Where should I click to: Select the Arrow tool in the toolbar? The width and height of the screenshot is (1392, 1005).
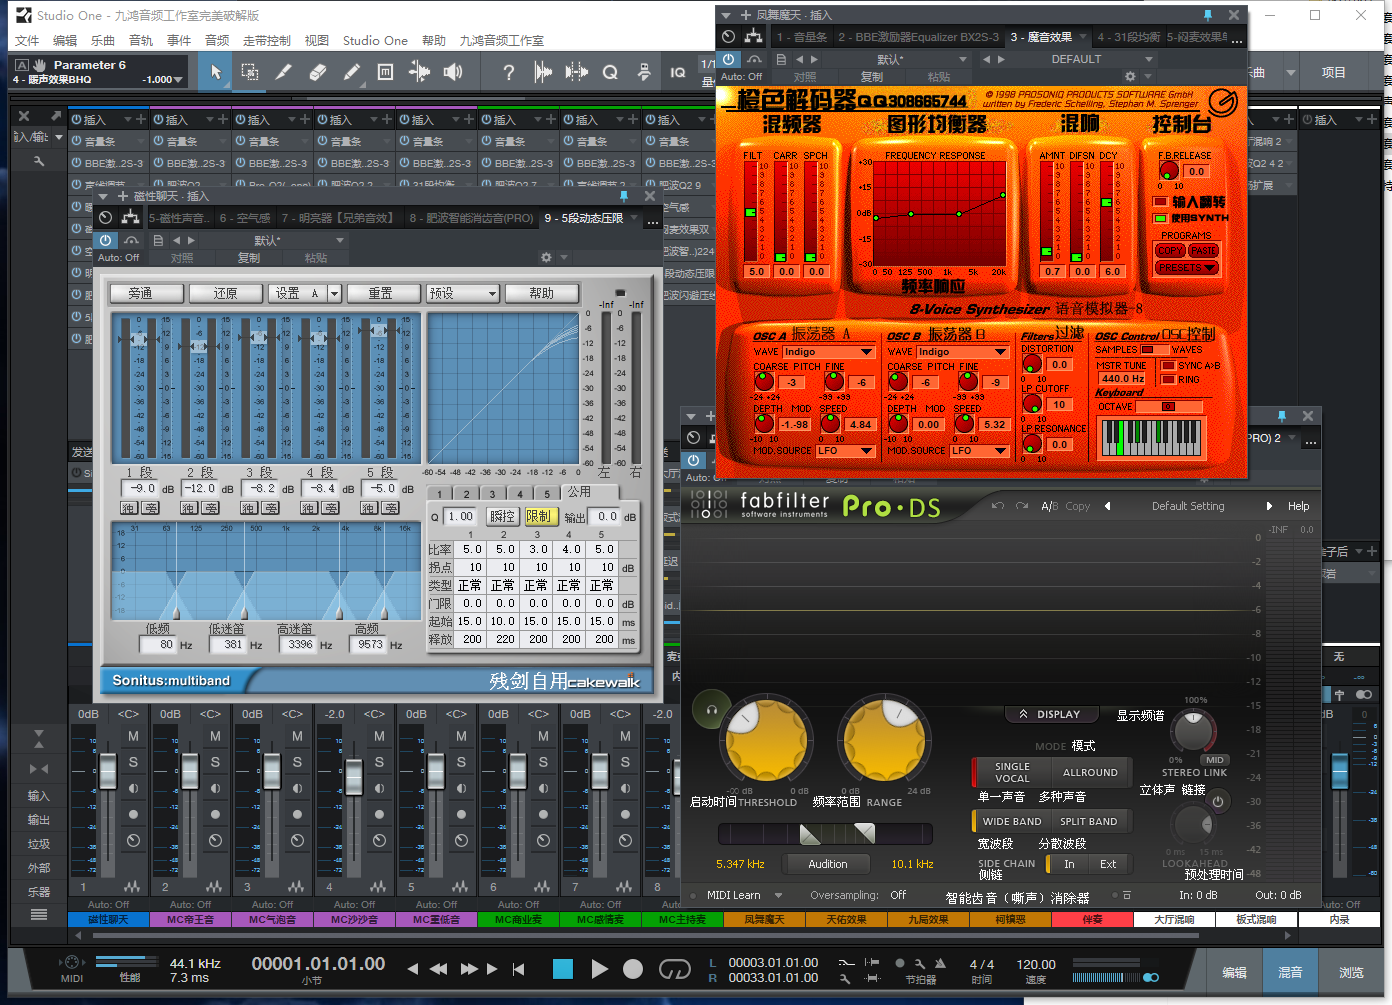point(215,72)
